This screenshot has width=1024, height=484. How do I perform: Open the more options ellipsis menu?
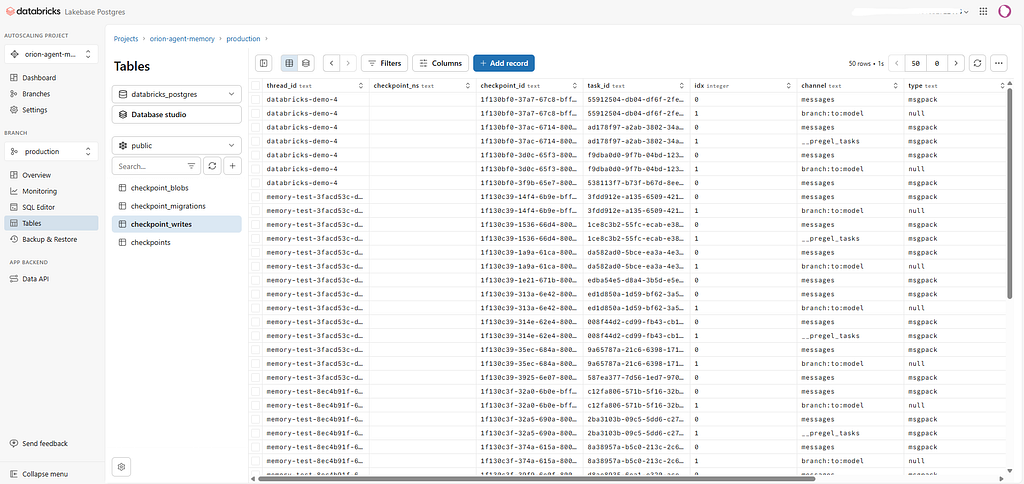[x=999, y=63]
